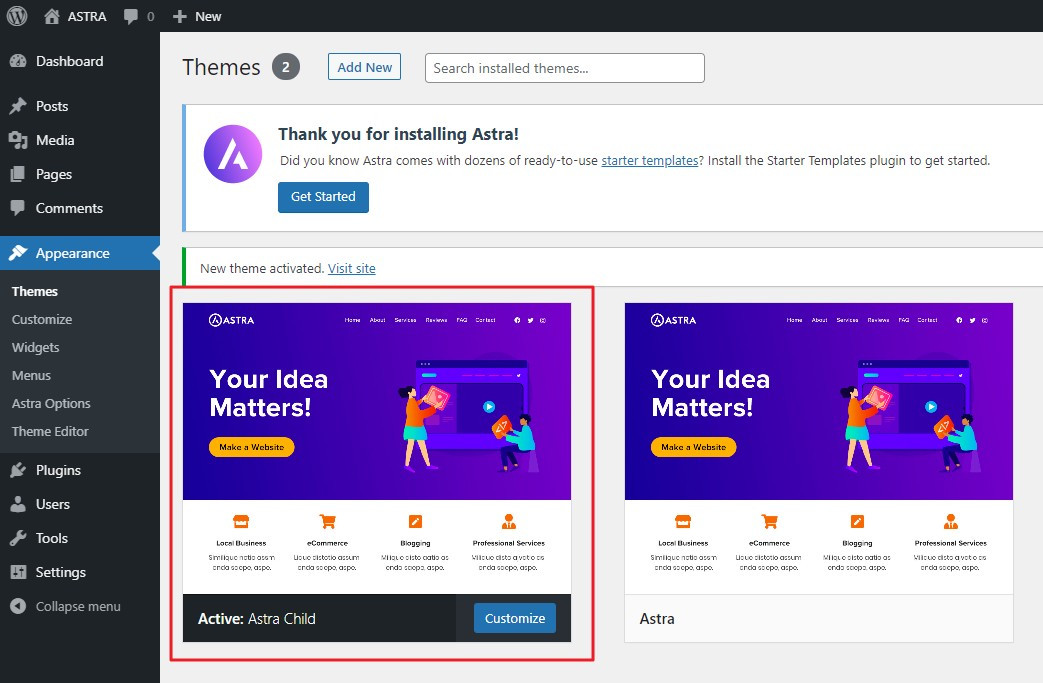Open the Dashboard menu
The width and height of the screenshot is (1043, 683).
click(80, 61)
